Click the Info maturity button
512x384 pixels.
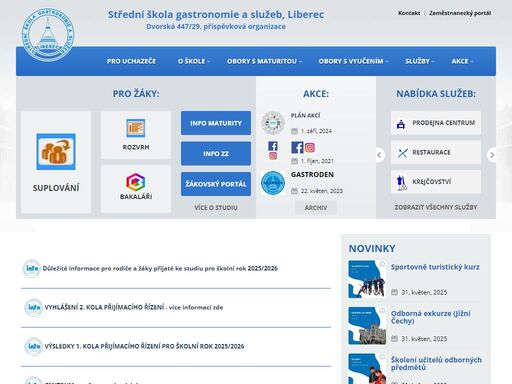(x=216, y=123)
